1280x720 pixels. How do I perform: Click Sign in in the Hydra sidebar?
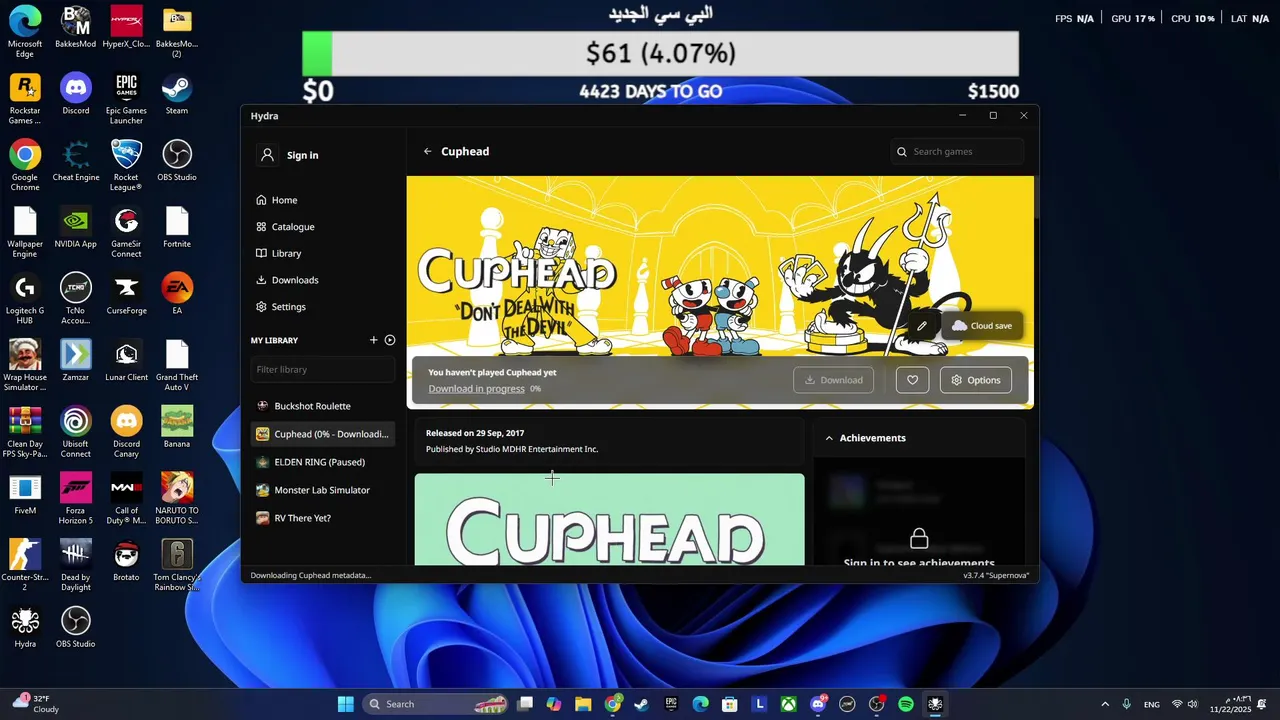click(302, 155)
